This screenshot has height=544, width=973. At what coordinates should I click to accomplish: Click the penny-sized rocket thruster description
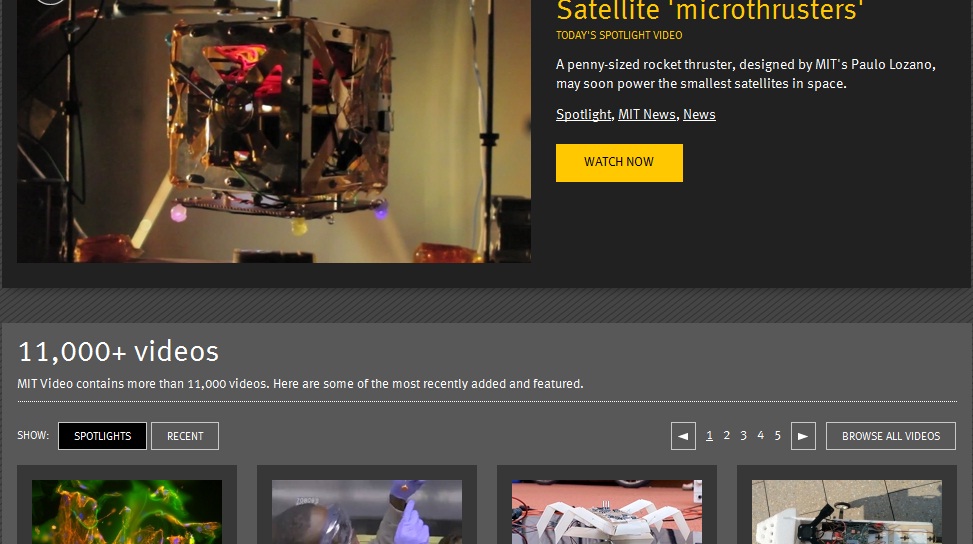coord(745,74)
